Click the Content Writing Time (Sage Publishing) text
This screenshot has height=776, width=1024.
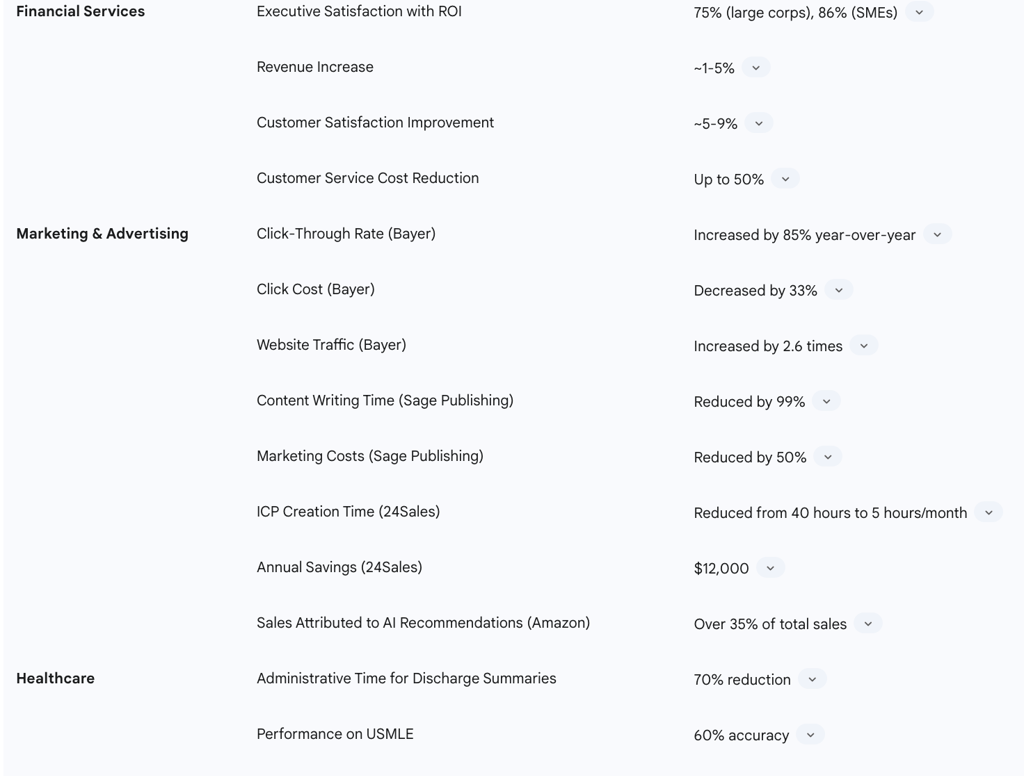tap(385, 400)
